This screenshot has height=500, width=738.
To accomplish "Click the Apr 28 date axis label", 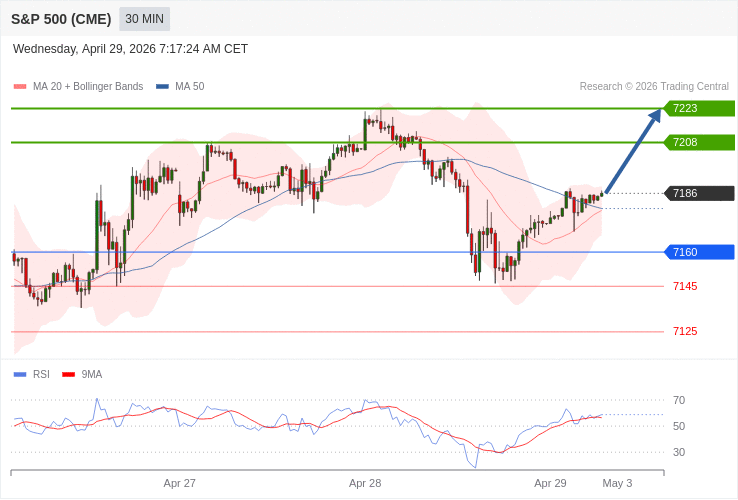I will click(x=365, y=483).
